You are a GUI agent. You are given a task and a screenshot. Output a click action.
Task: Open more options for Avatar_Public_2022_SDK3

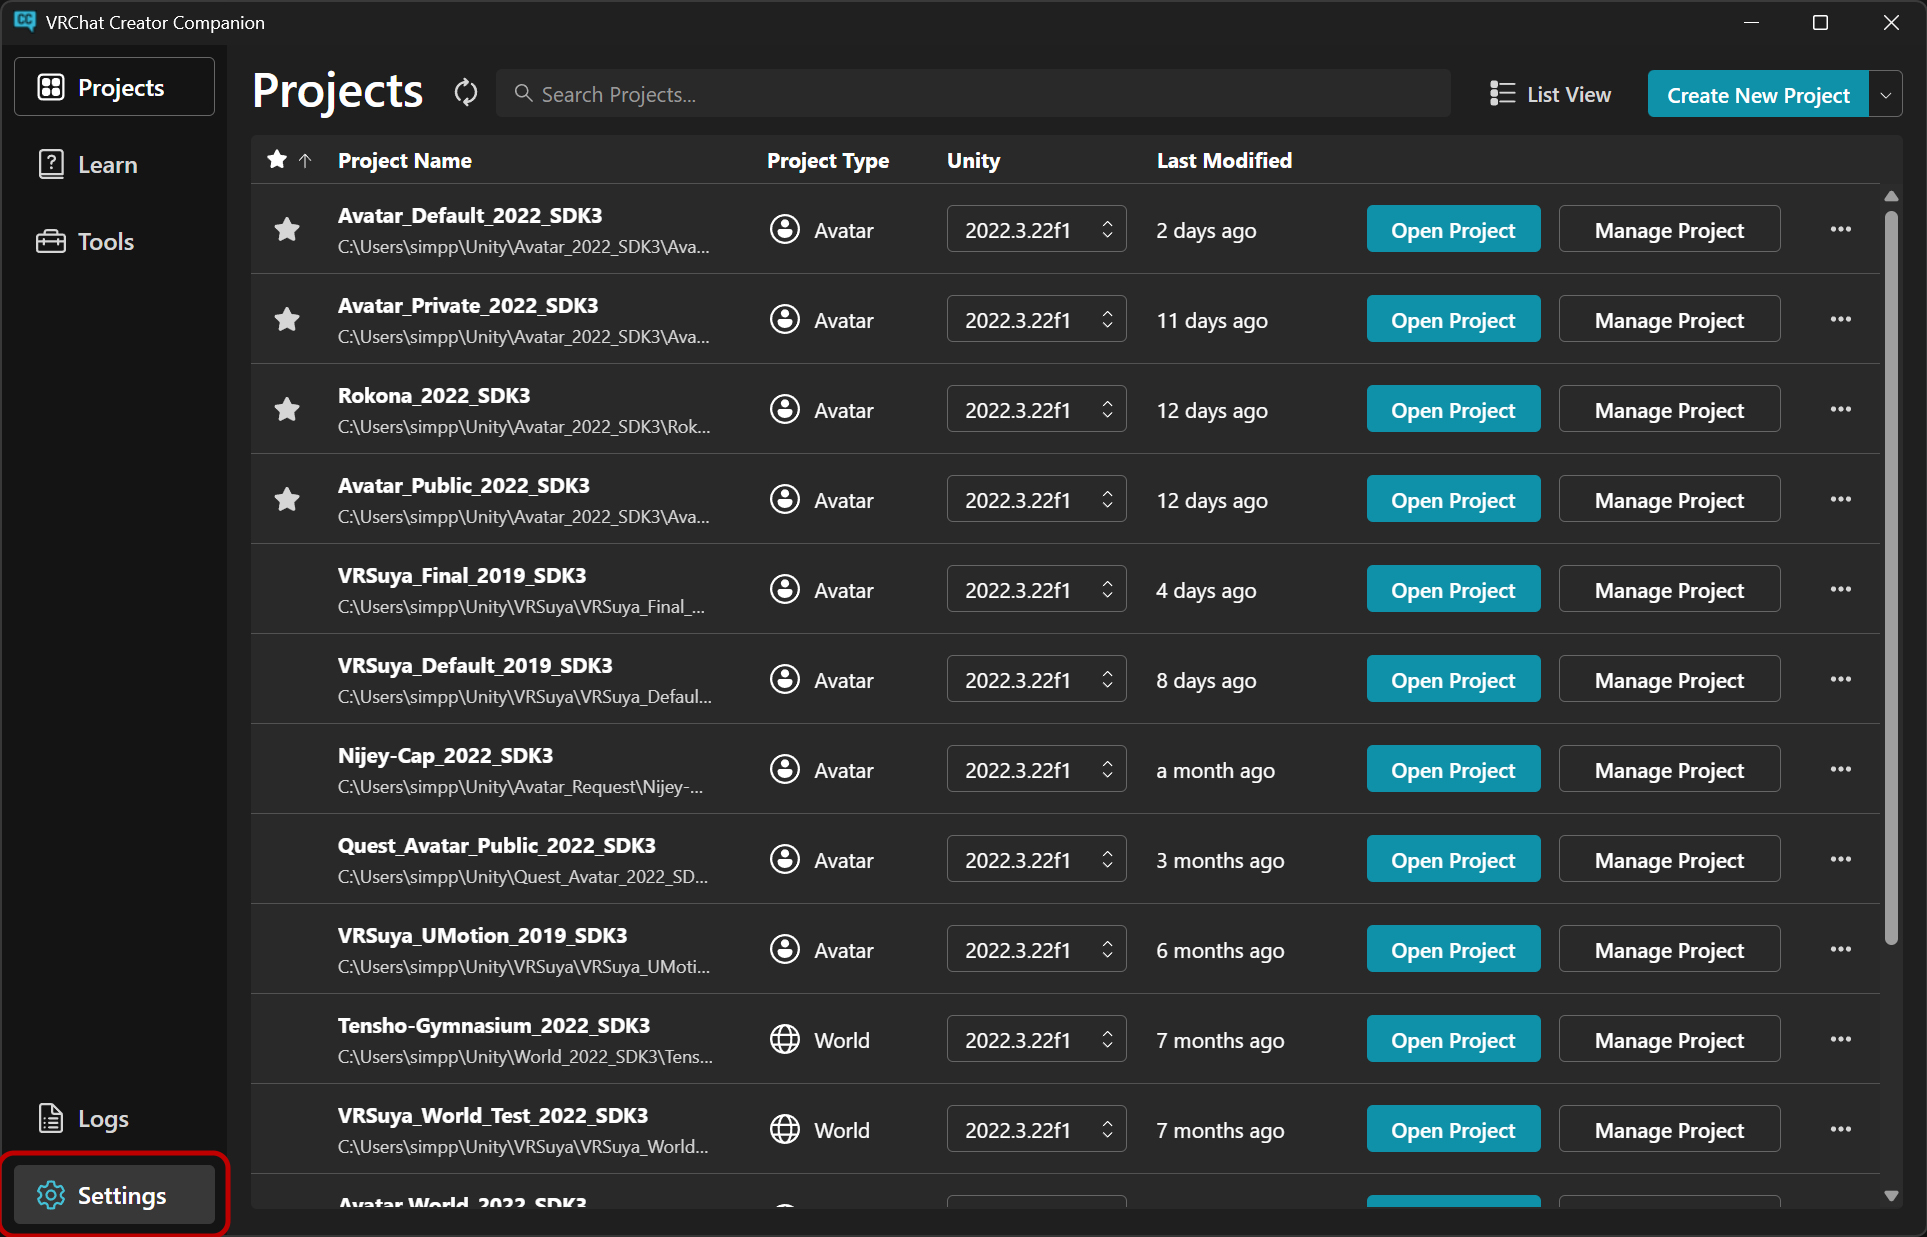click(1841, 500)
